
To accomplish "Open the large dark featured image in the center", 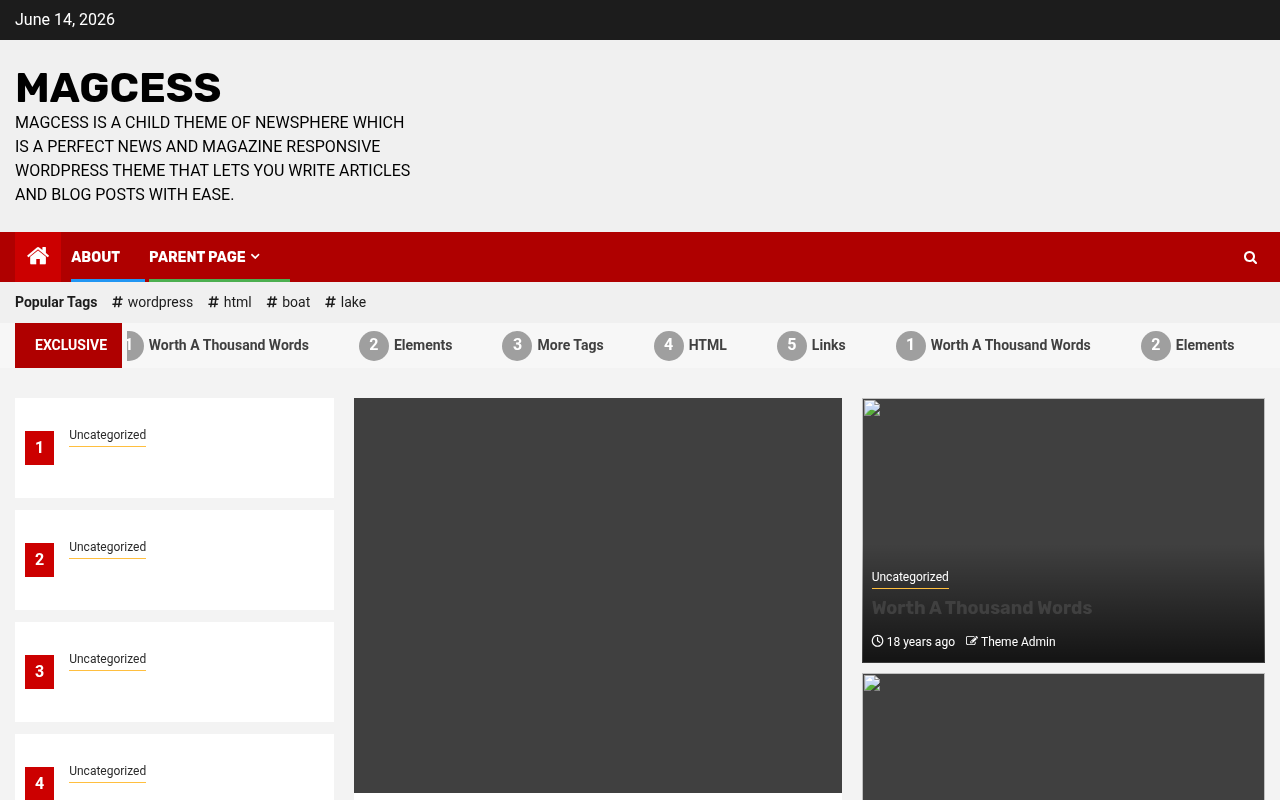I will (x=598, y=595).
